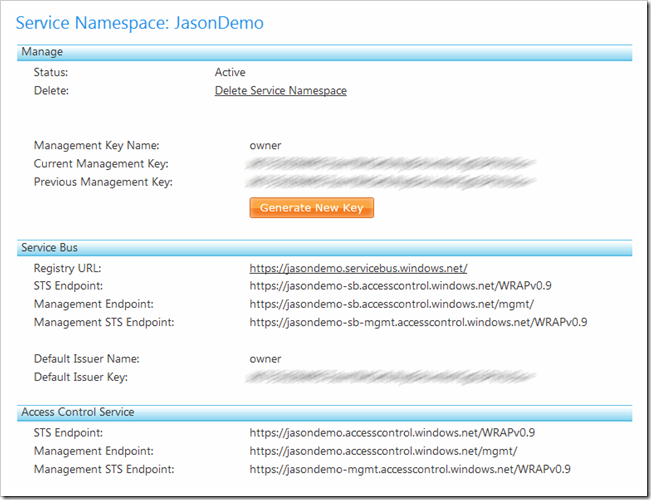Click the Previous Management Key: label
This screenshot has width=651, height=500.
click(103, 182)
